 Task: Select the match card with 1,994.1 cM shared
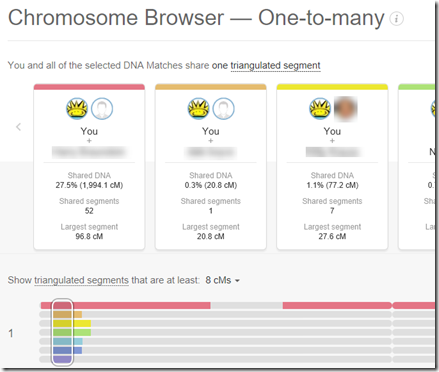tap(89, 167)
